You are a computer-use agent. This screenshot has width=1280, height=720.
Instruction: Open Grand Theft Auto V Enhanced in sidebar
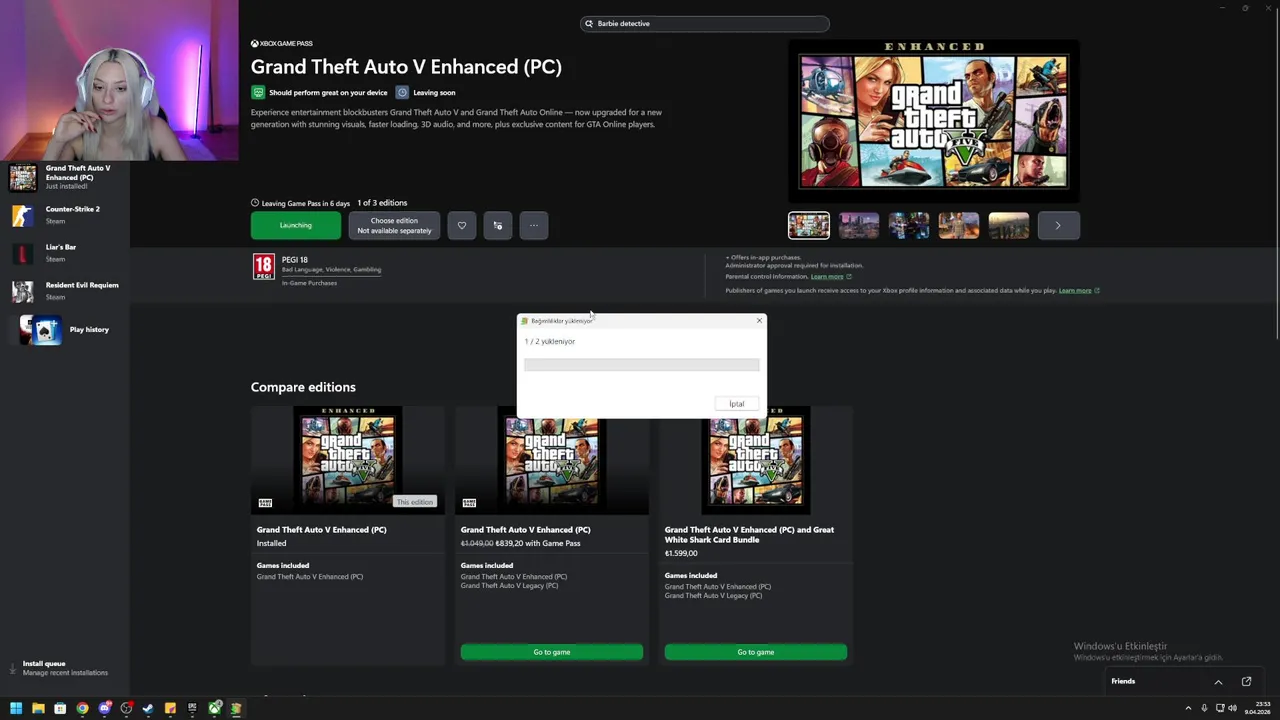(x=65, y=177)
